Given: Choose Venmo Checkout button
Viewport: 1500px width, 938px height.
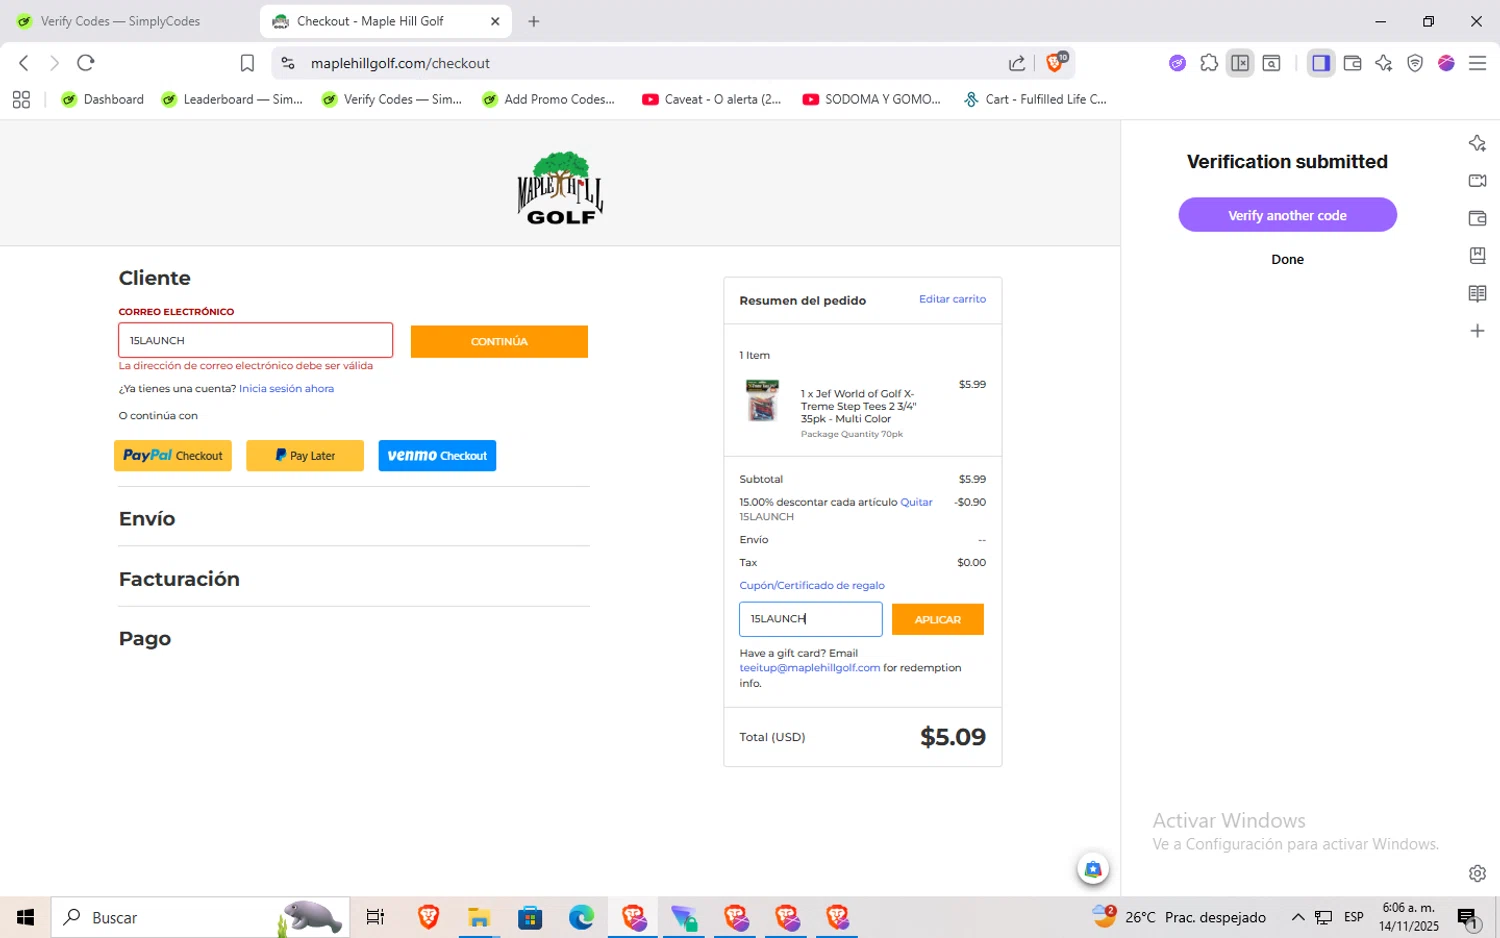Looking at the screenshot, I should coord(437,455).
